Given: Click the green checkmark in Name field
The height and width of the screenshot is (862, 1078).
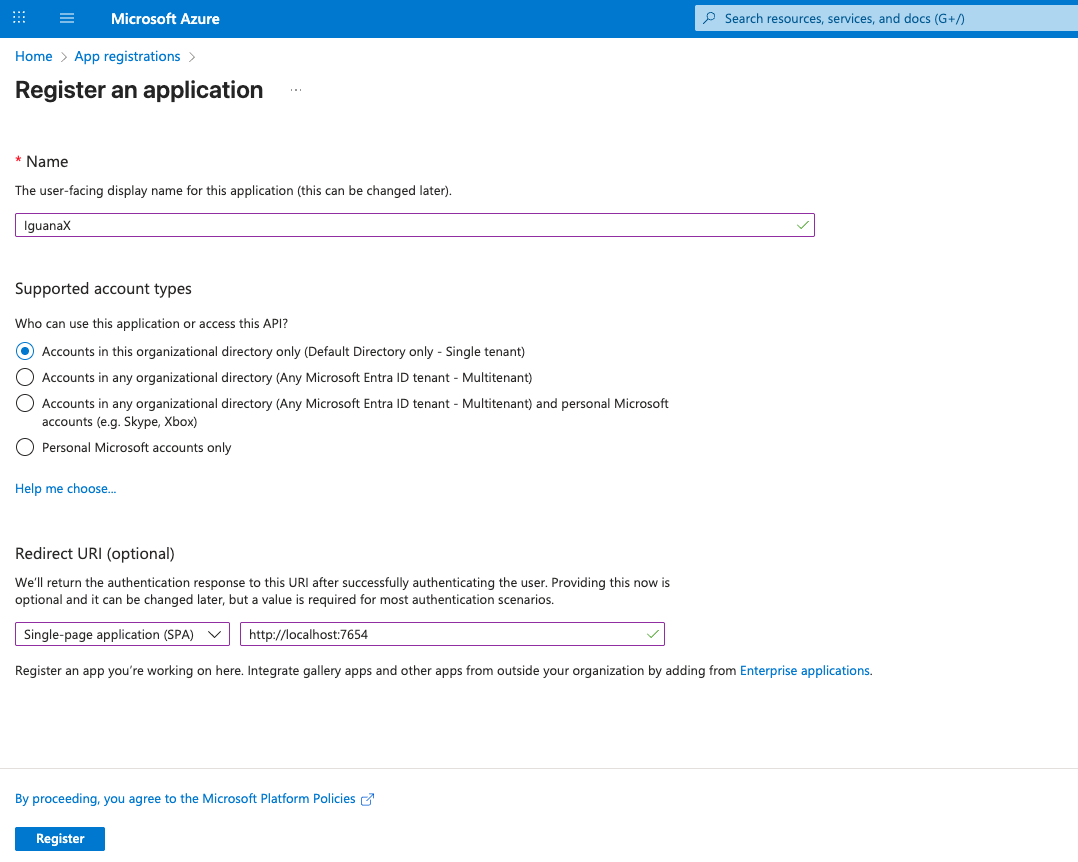Looking at the screenshot, I should point(802,225).
